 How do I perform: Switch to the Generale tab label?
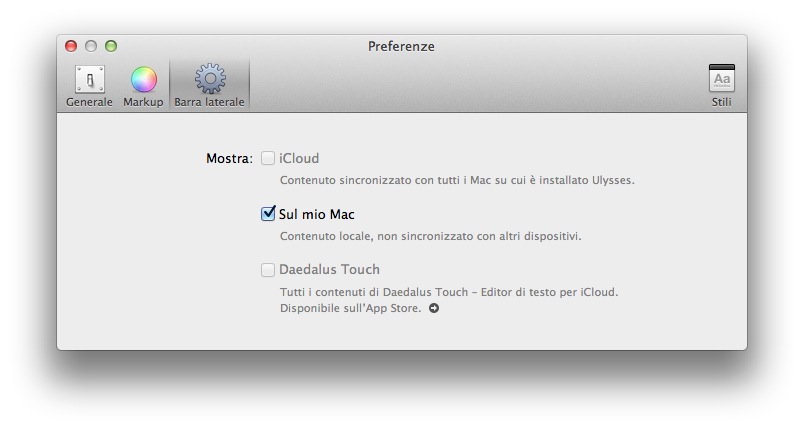coord(89,102)
